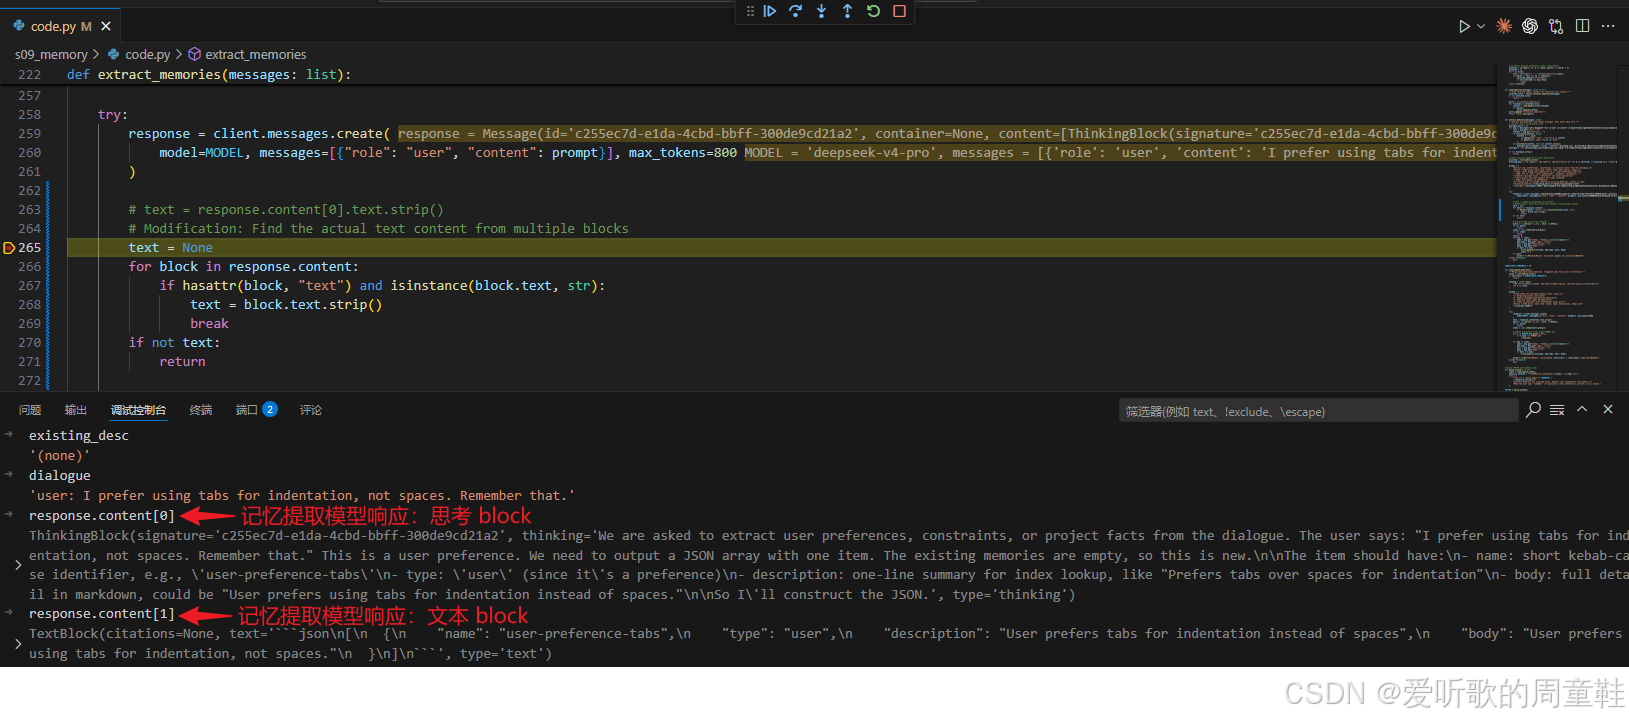Click 'def extract_memories' sticky scroll header
The image size is (1629, 721).
(x=209, y=75)
